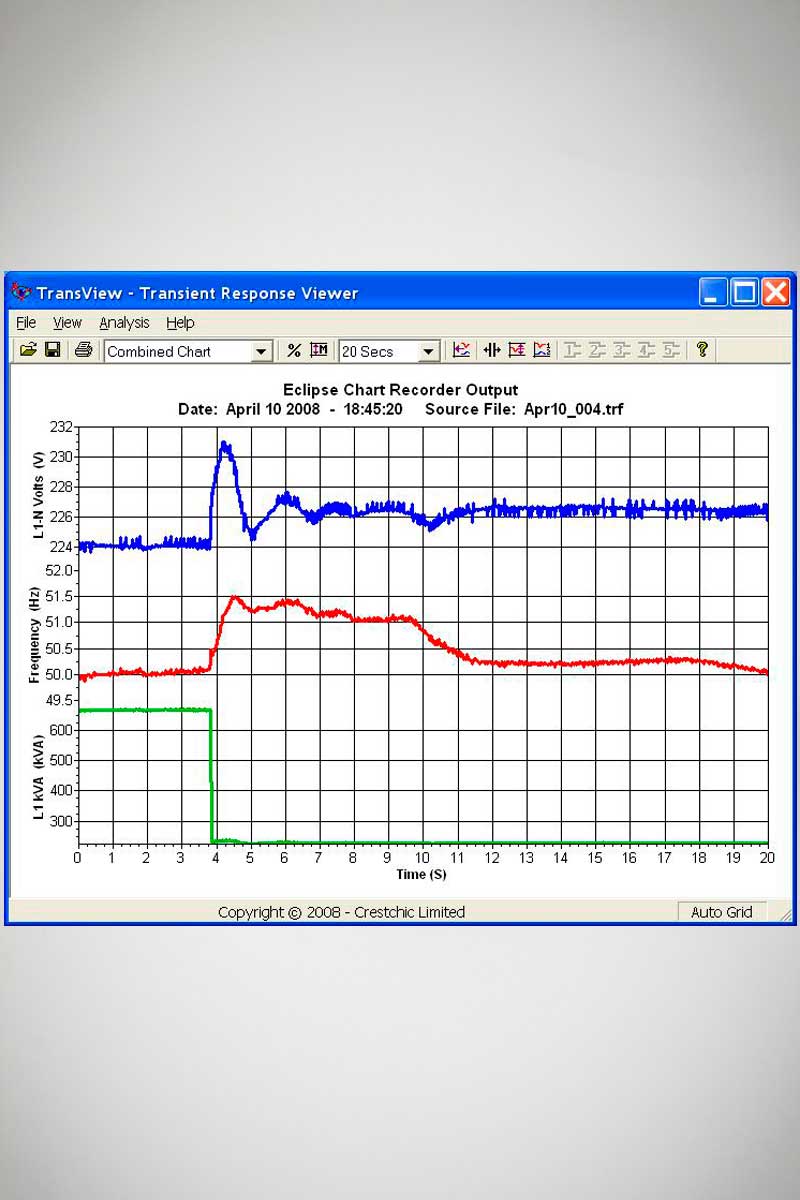Click the last red chart icon before the greyed icons

click(542, 350)
